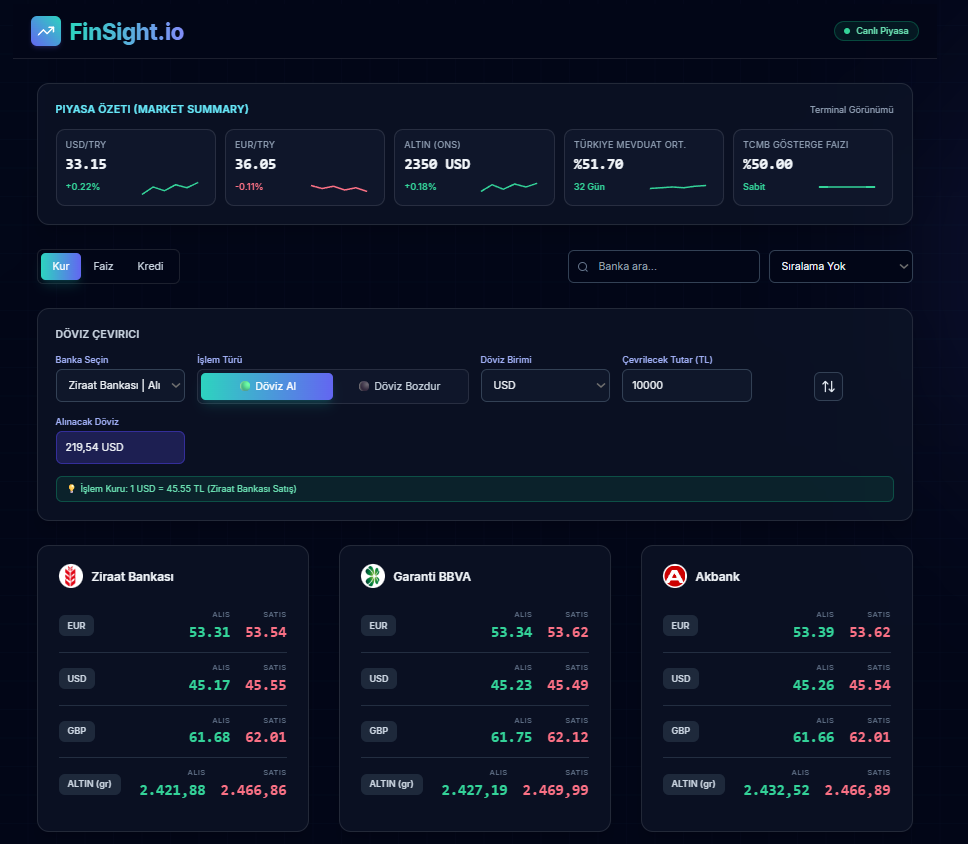Image resolution: width=968 pixels, height=844 pixels.
Task: Click the Garanti BBVA ALTIN (gr) badge
Action: point(391,783)
